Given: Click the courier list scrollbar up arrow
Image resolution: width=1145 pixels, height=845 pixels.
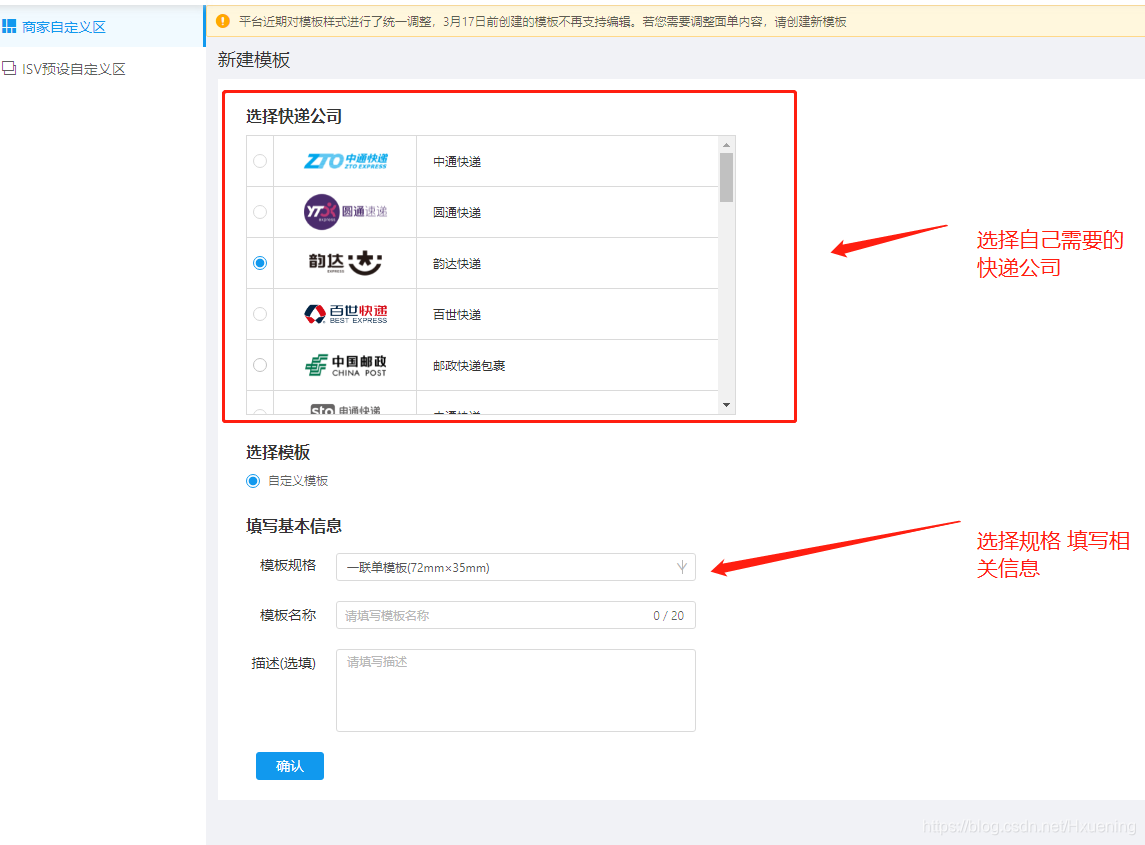Looking at the screenshot, I should pyautogui.click(x=726, y=145).
